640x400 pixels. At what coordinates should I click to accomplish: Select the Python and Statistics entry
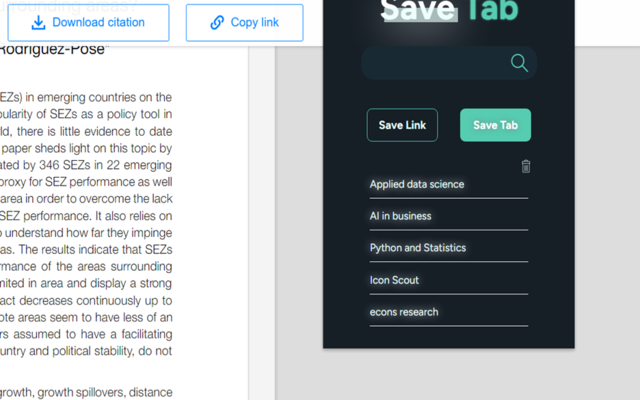(417, 248)
